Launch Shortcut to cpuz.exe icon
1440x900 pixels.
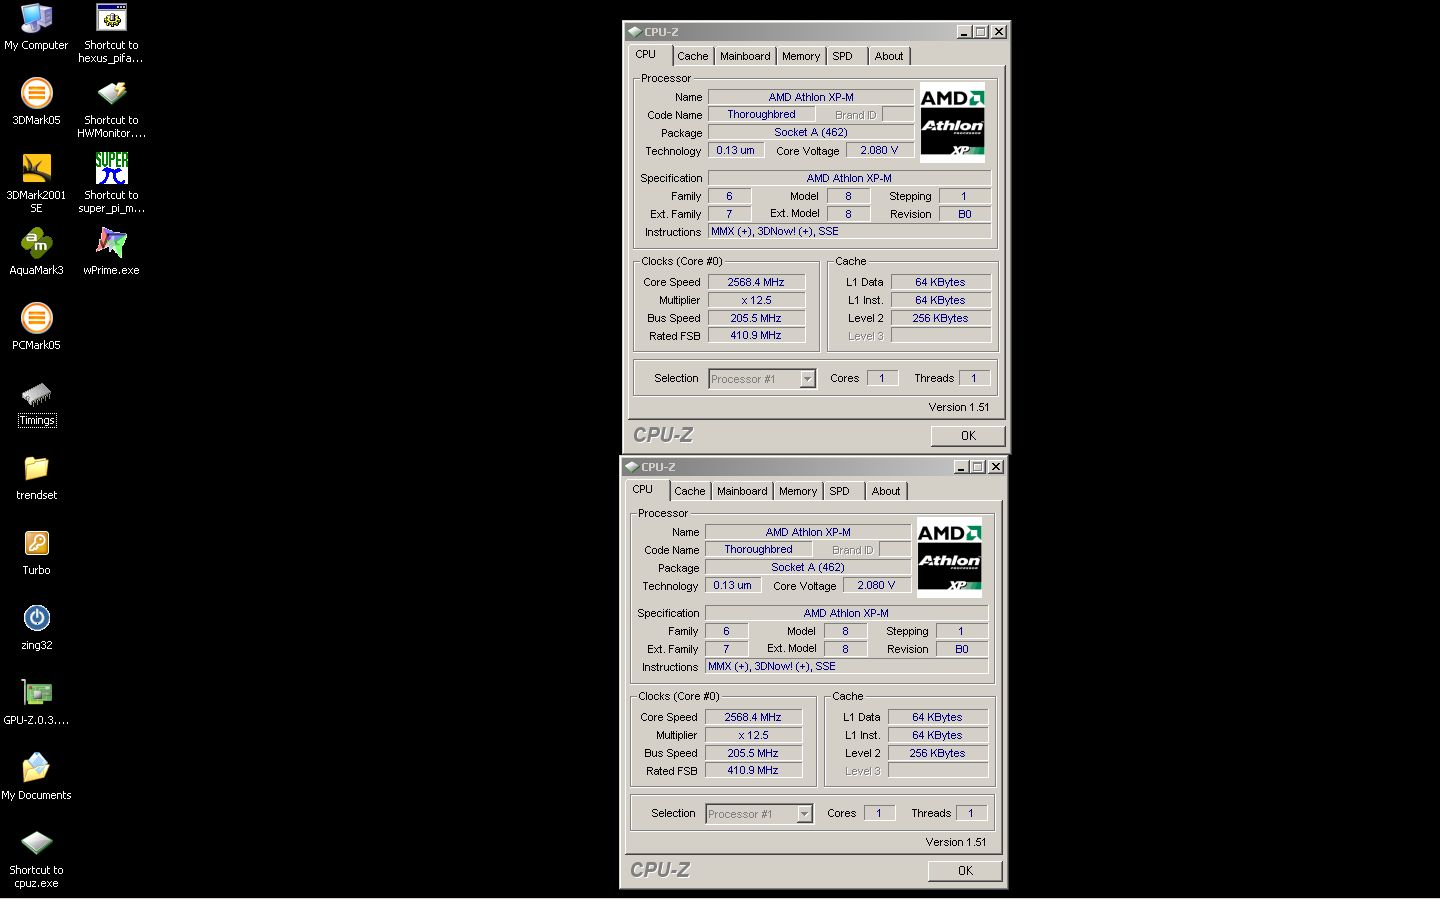coord(36,859)
